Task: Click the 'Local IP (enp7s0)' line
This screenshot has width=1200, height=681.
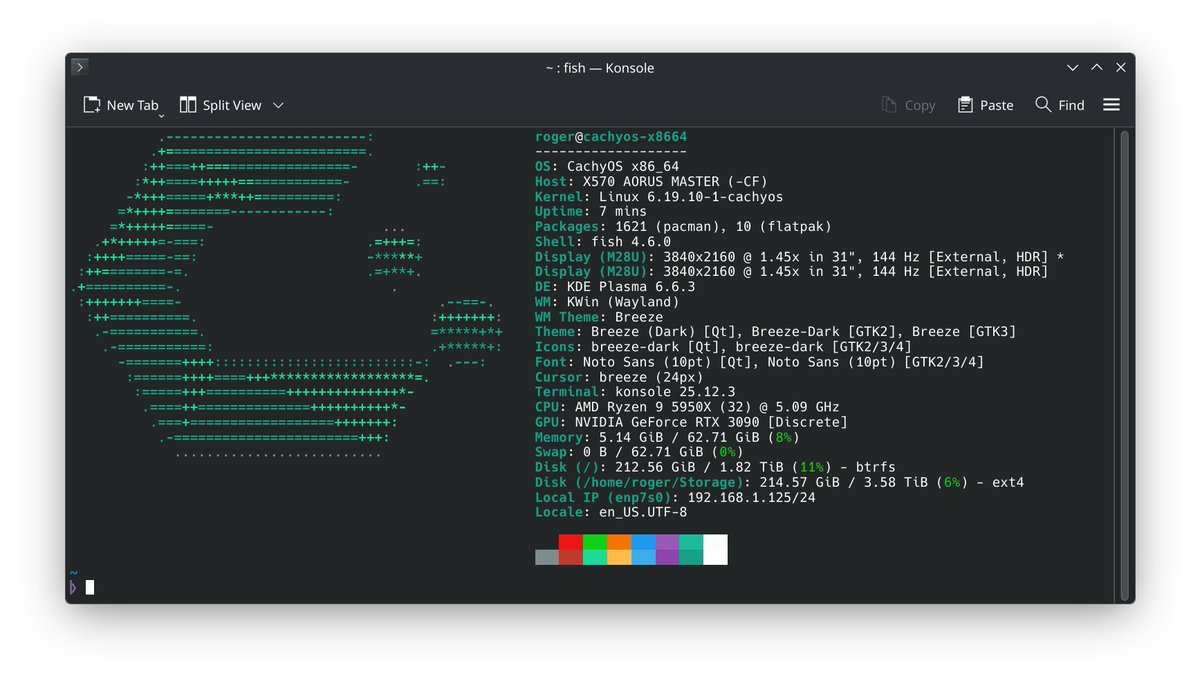Action: [675, 498]
